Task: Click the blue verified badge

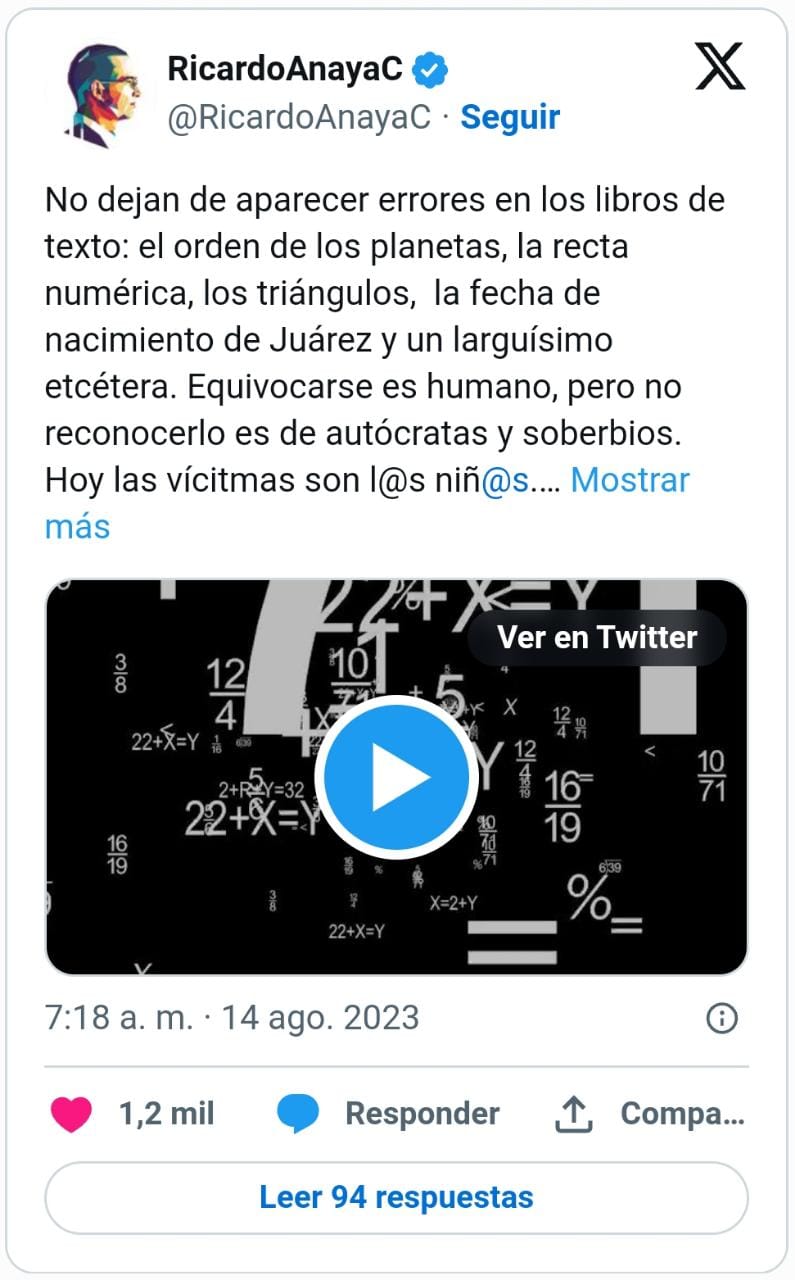Action: tap(432, 69)
